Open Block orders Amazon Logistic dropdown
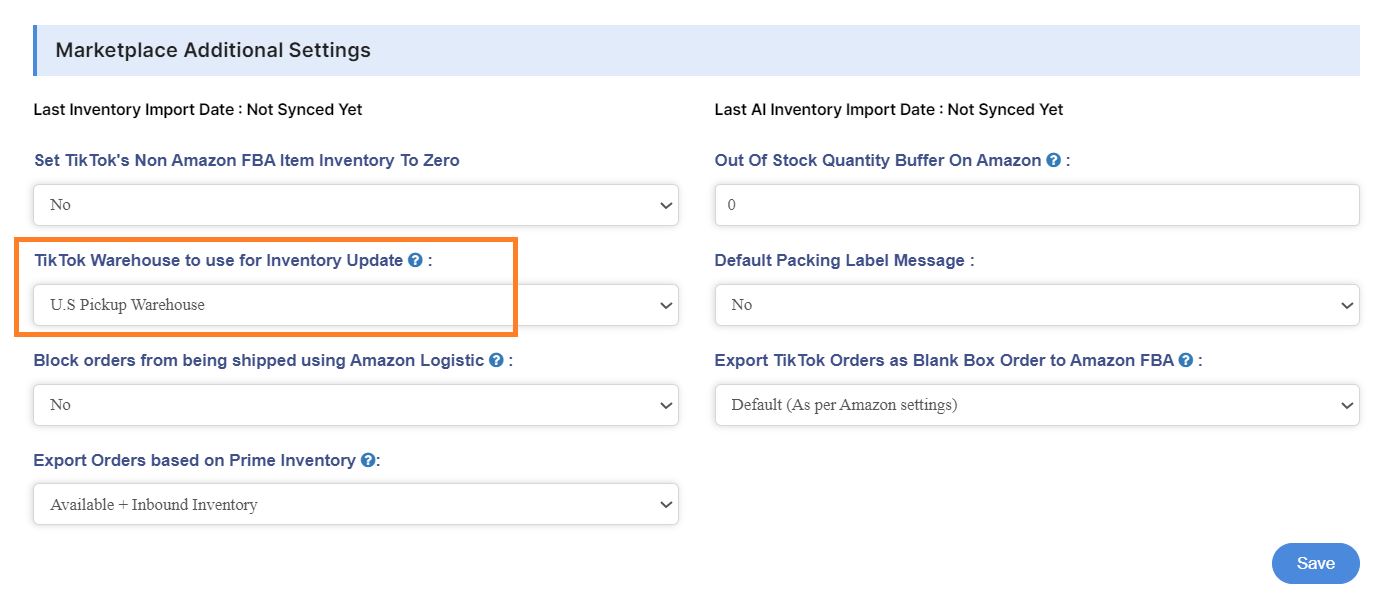The width and height of the screenshot is (1383, 604). [355, 405]
